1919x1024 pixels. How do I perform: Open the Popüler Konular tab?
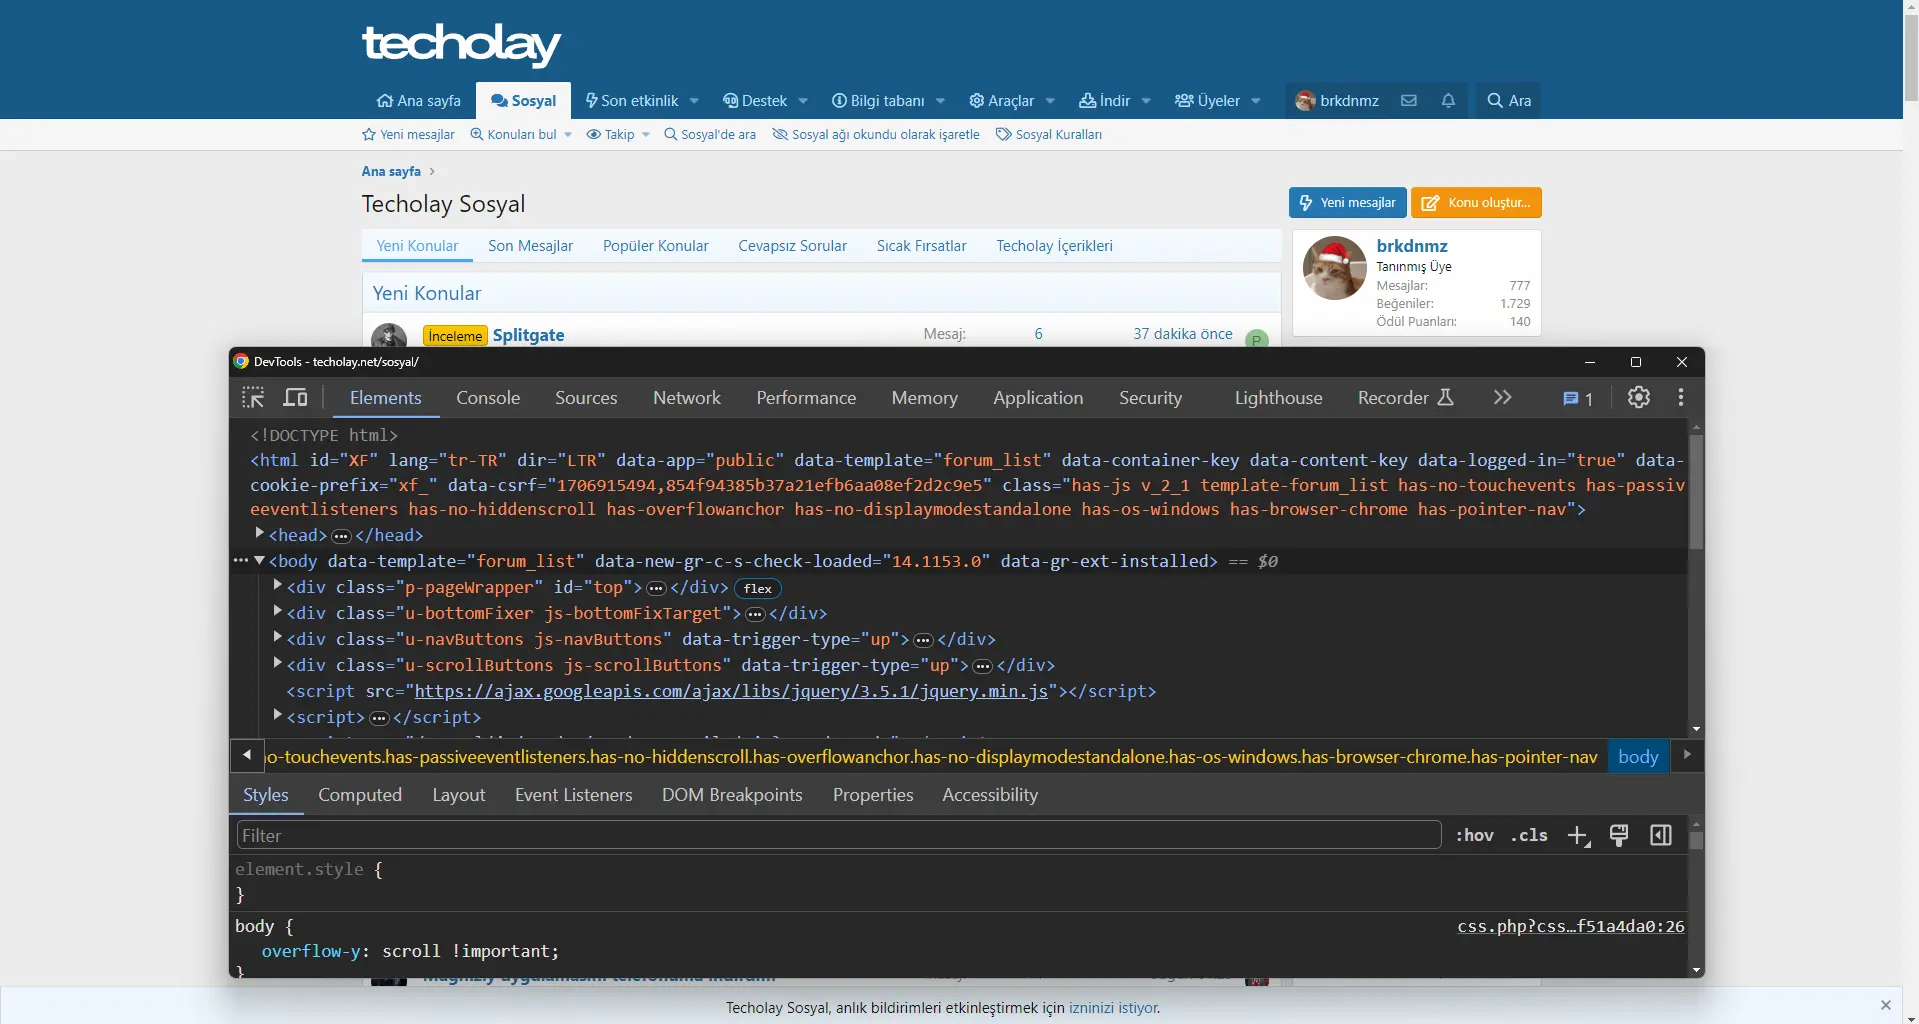655,246
